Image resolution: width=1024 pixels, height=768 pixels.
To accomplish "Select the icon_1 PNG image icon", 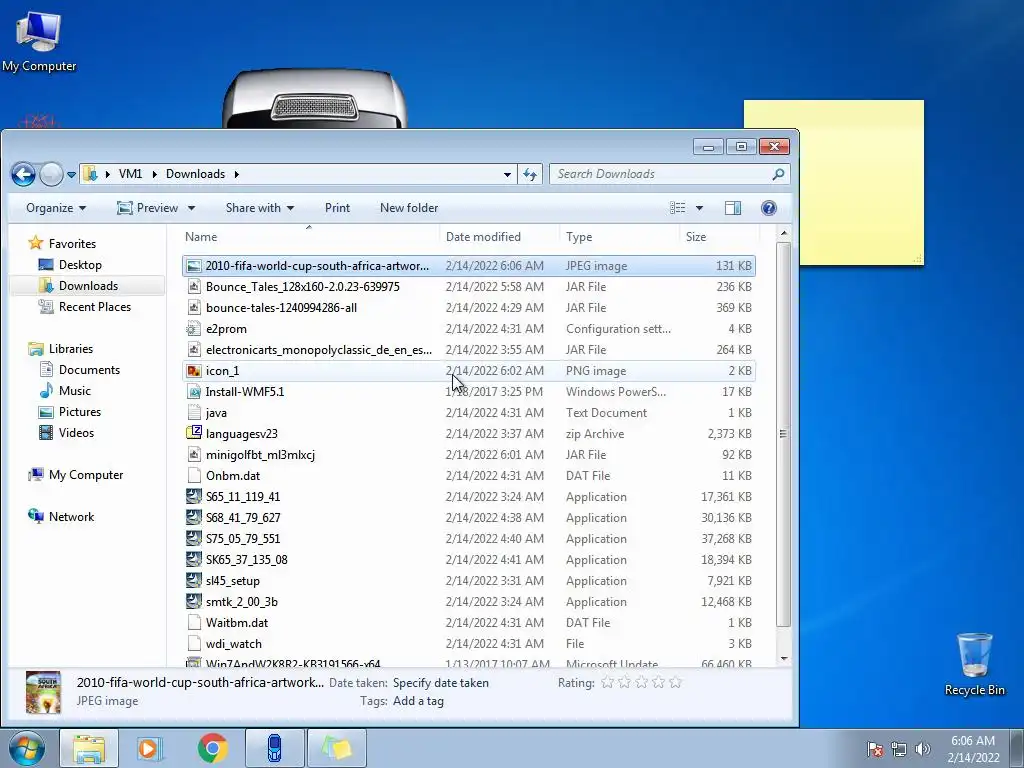I will pyautogui.click(x=193, y=371).
